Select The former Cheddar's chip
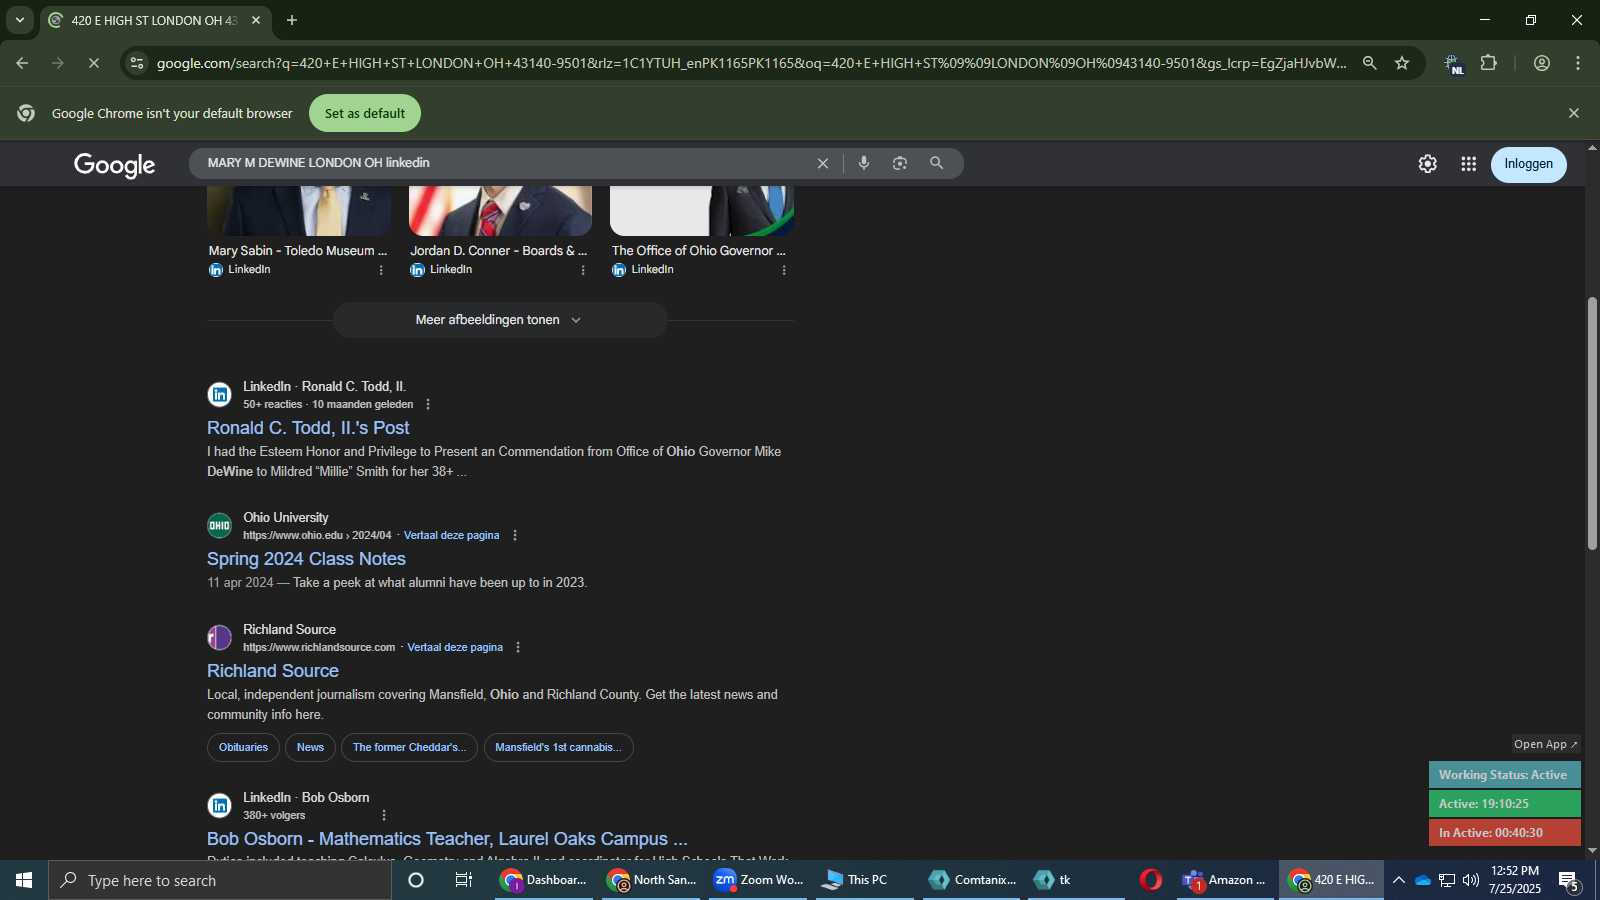 [x=409, y=748]
